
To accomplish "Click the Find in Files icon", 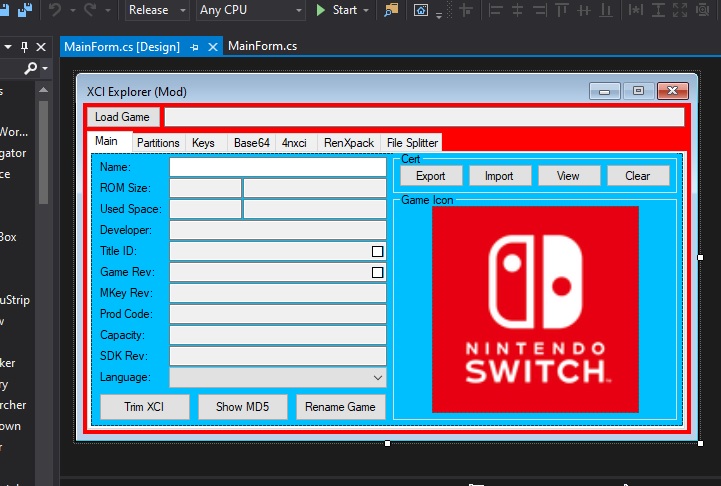I will coord(391,10).
